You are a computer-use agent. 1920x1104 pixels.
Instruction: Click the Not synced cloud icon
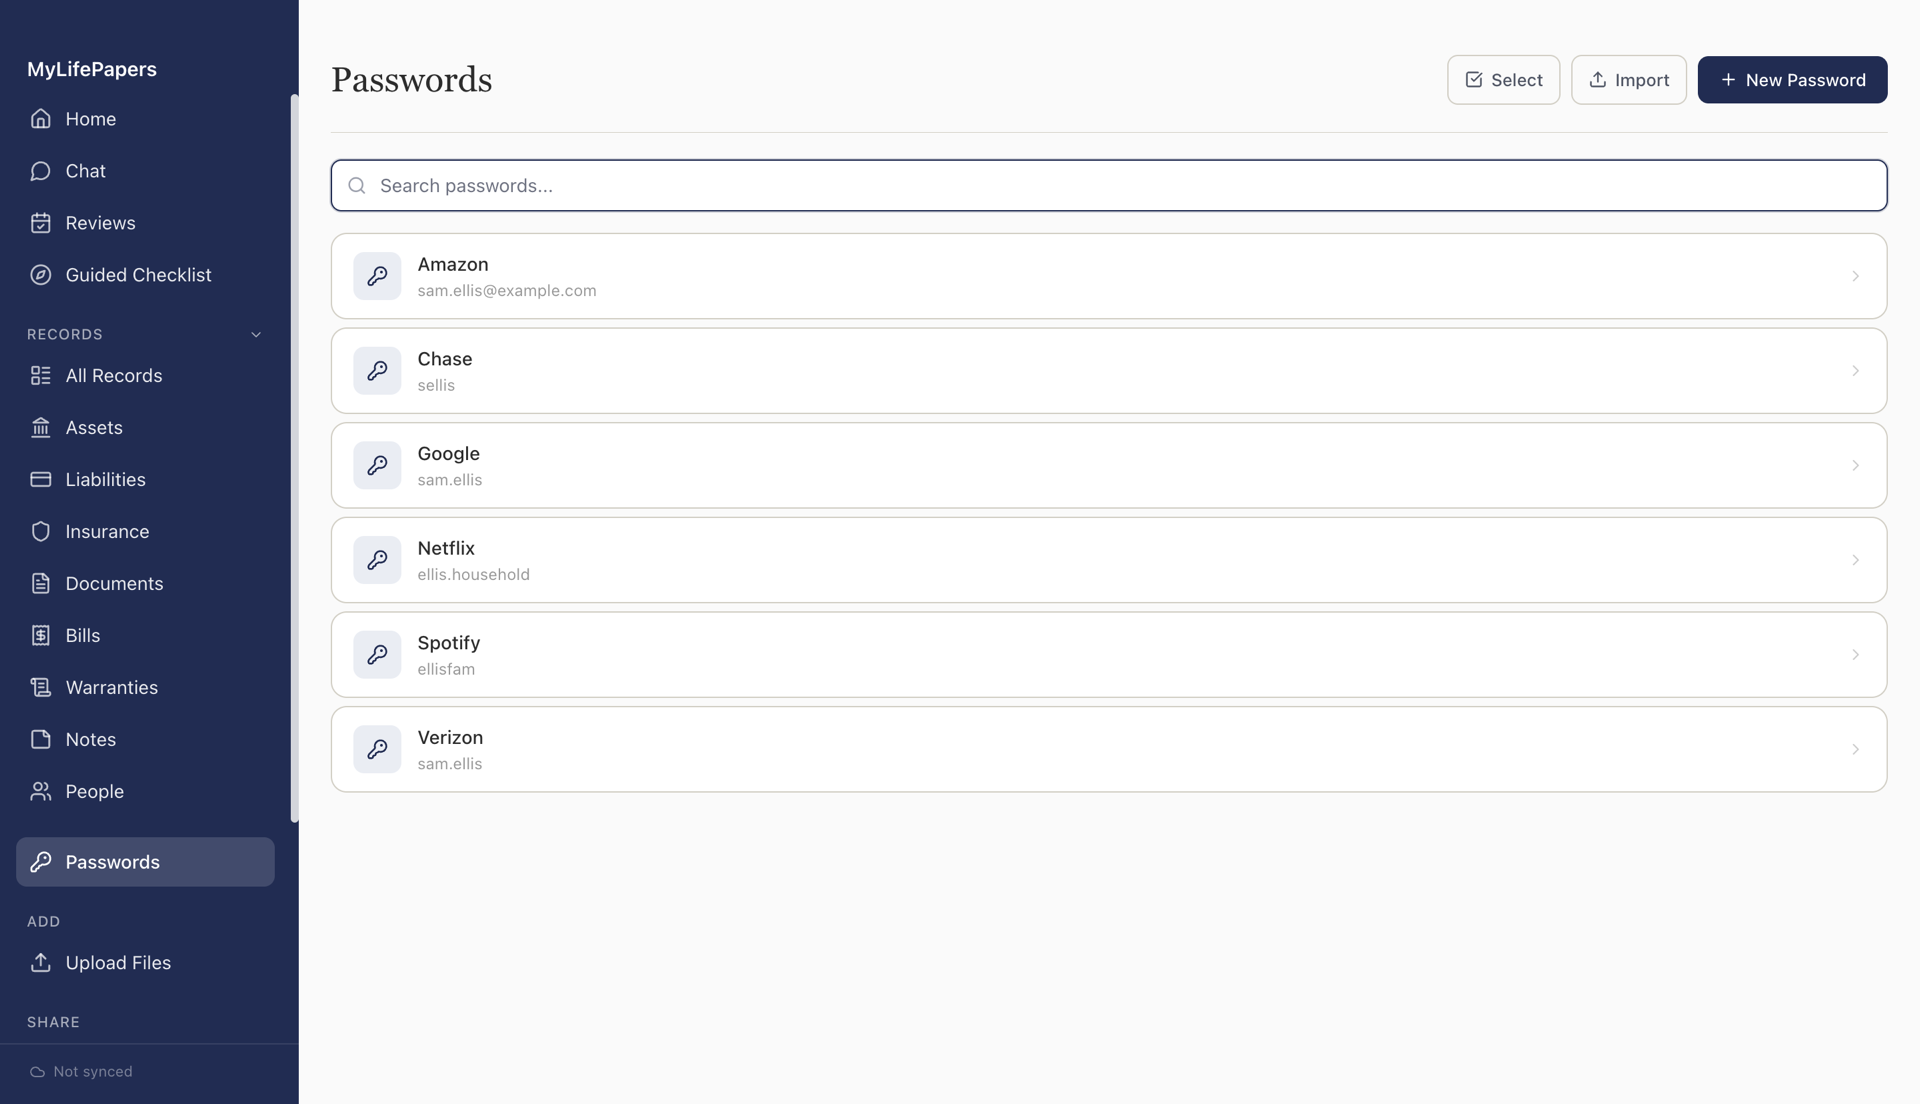pyautogui.click(x=37, y=1072)
